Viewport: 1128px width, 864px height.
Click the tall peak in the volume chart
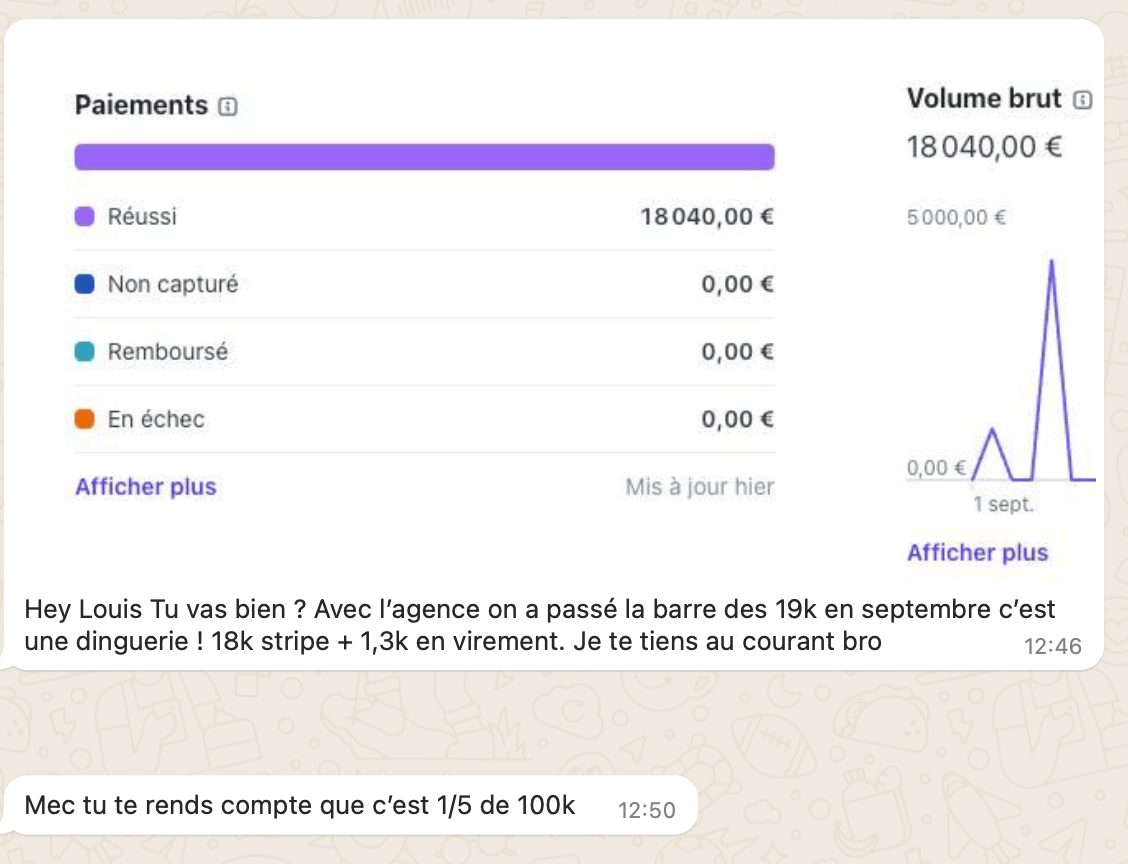point(1052,261)
